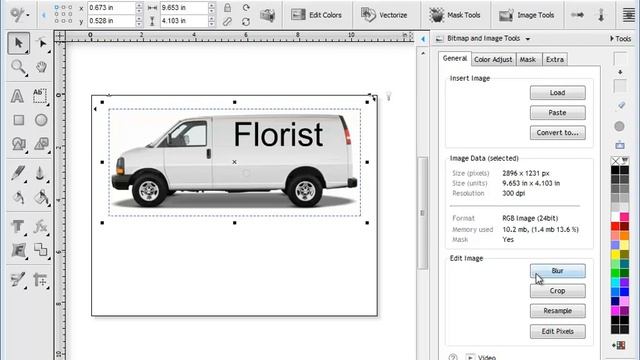The height and width of the screenshot is (360, 640).
Task: Click the canvas vertical scrollbar thumb
Action: 422,213
